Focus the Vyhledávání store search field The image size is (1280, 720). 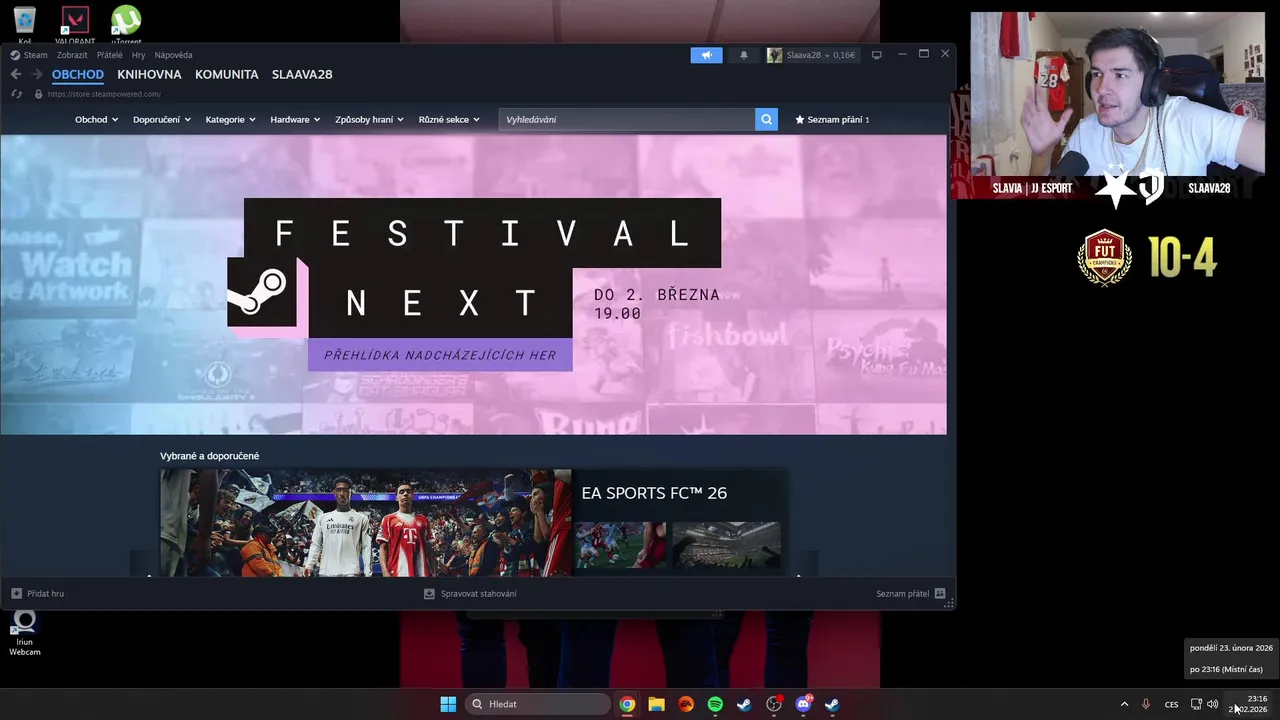627,119
